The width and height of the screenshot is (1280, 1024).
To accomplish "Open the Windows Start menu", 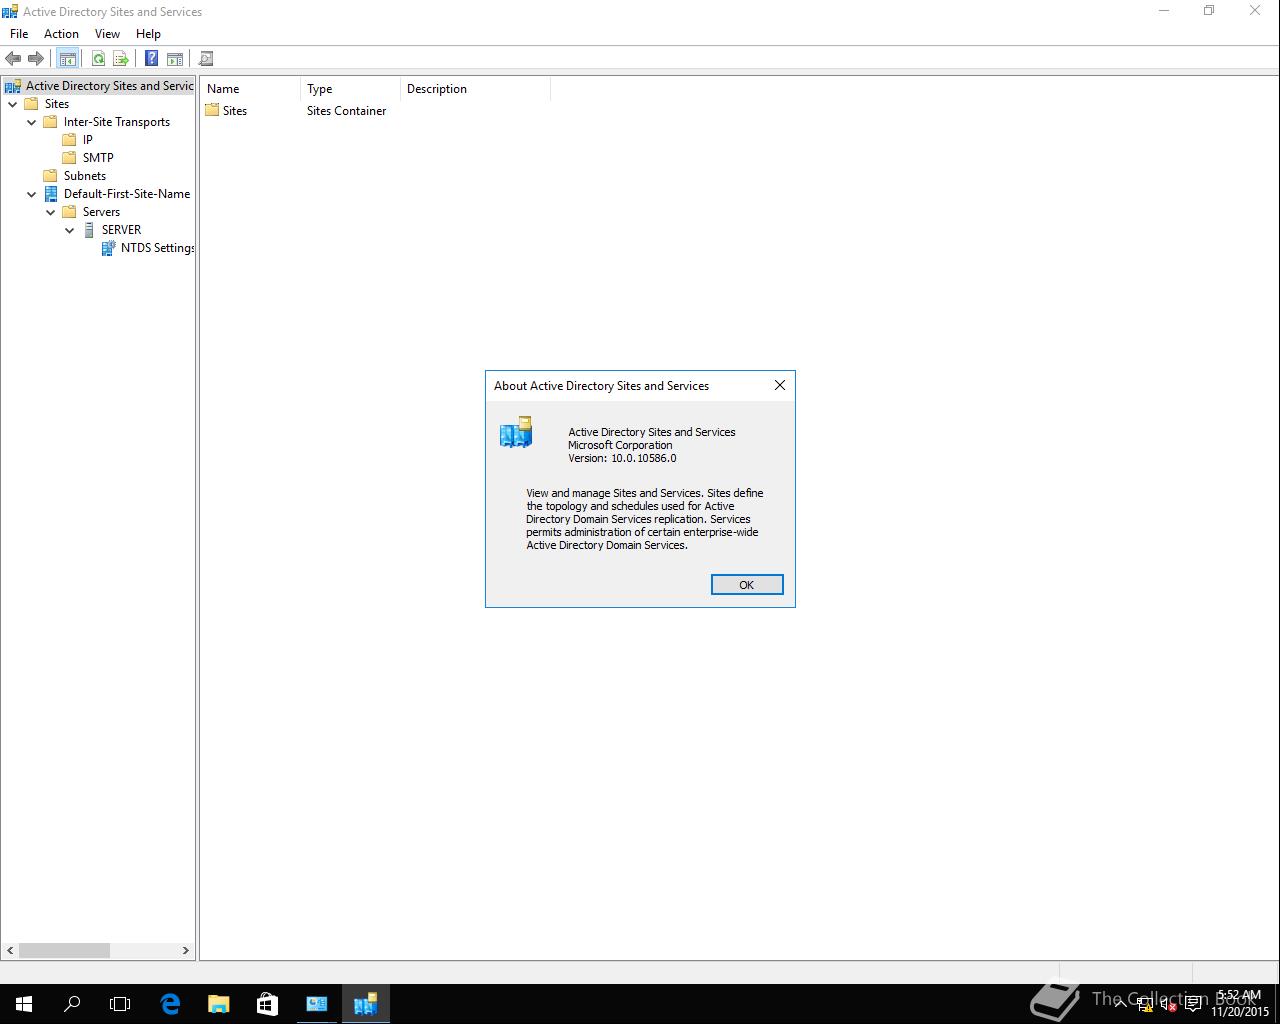I will coord(24,1004).
